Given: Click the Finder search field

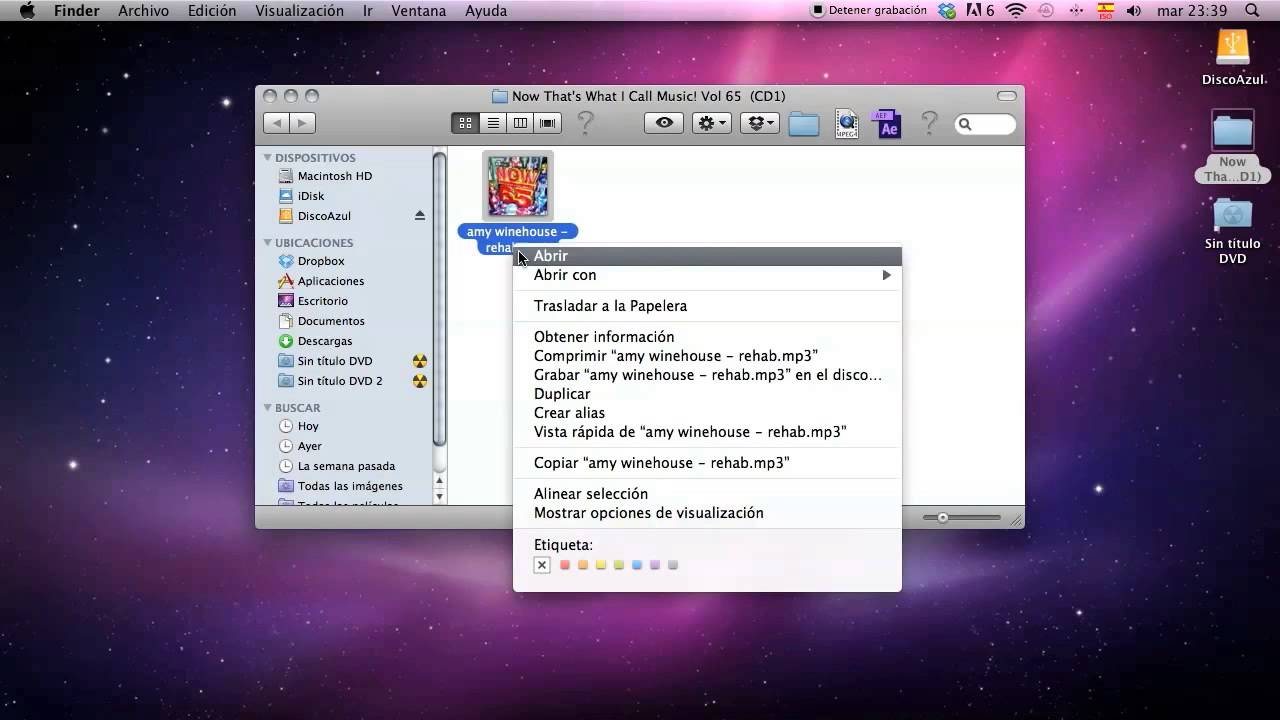Looking at the screenshot, I should pyautogui.click(x=985, y=124).
